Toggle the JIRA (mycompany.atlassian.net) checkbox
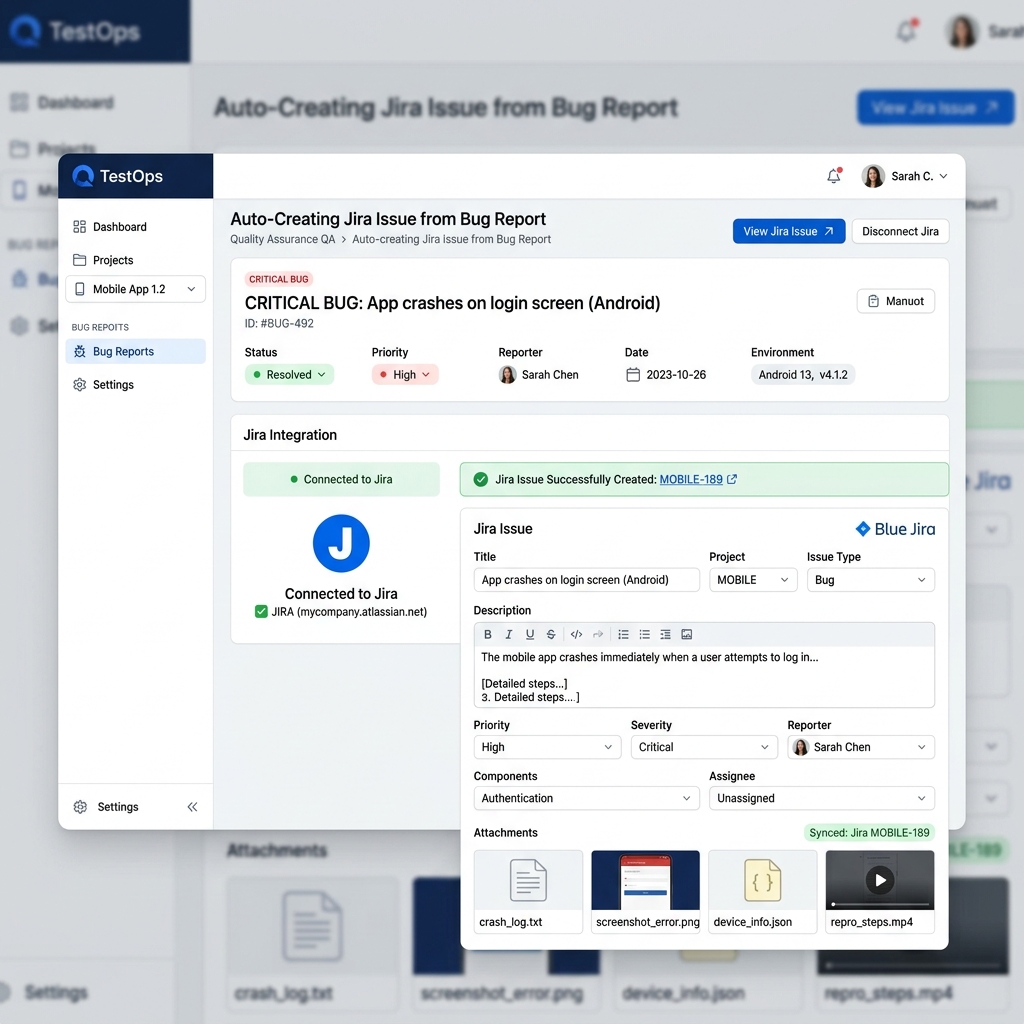 pos(261,612)
